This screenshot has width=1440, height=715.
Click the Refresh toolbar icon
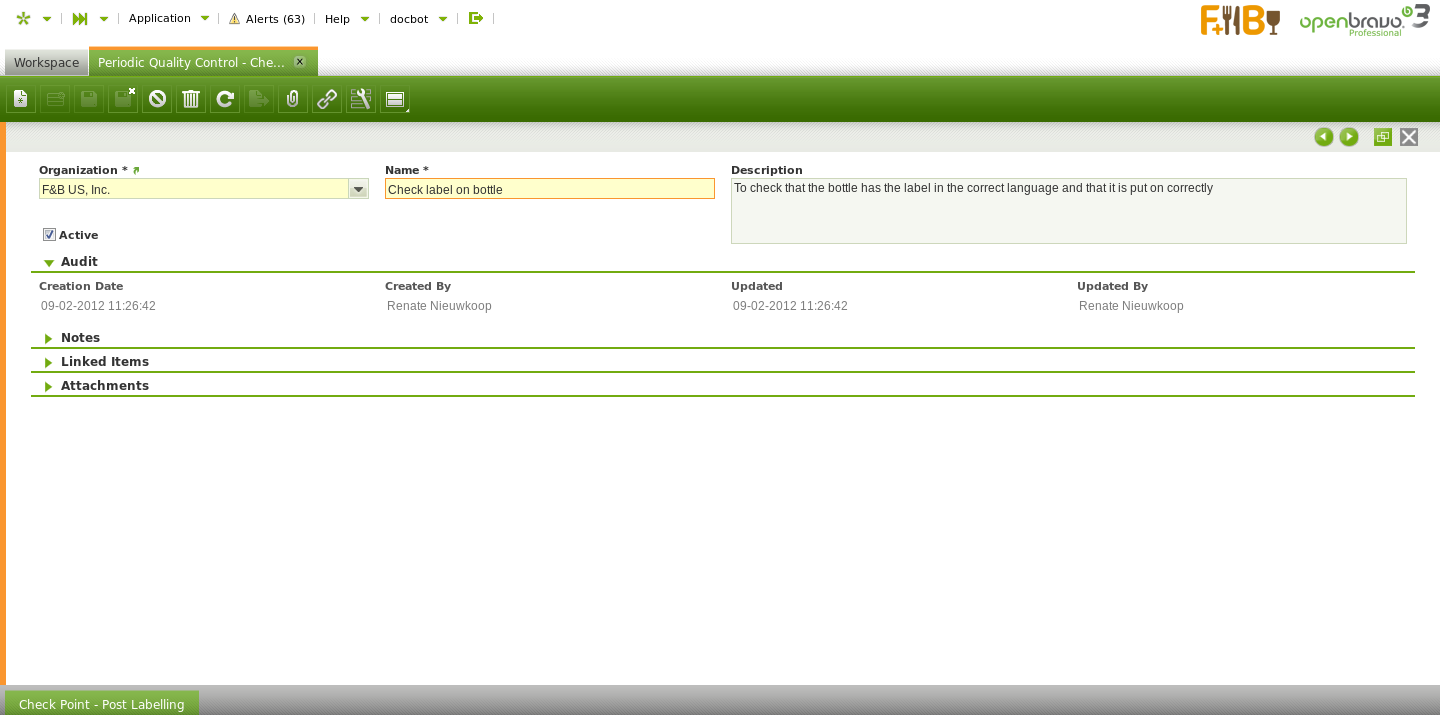(225, 99)
